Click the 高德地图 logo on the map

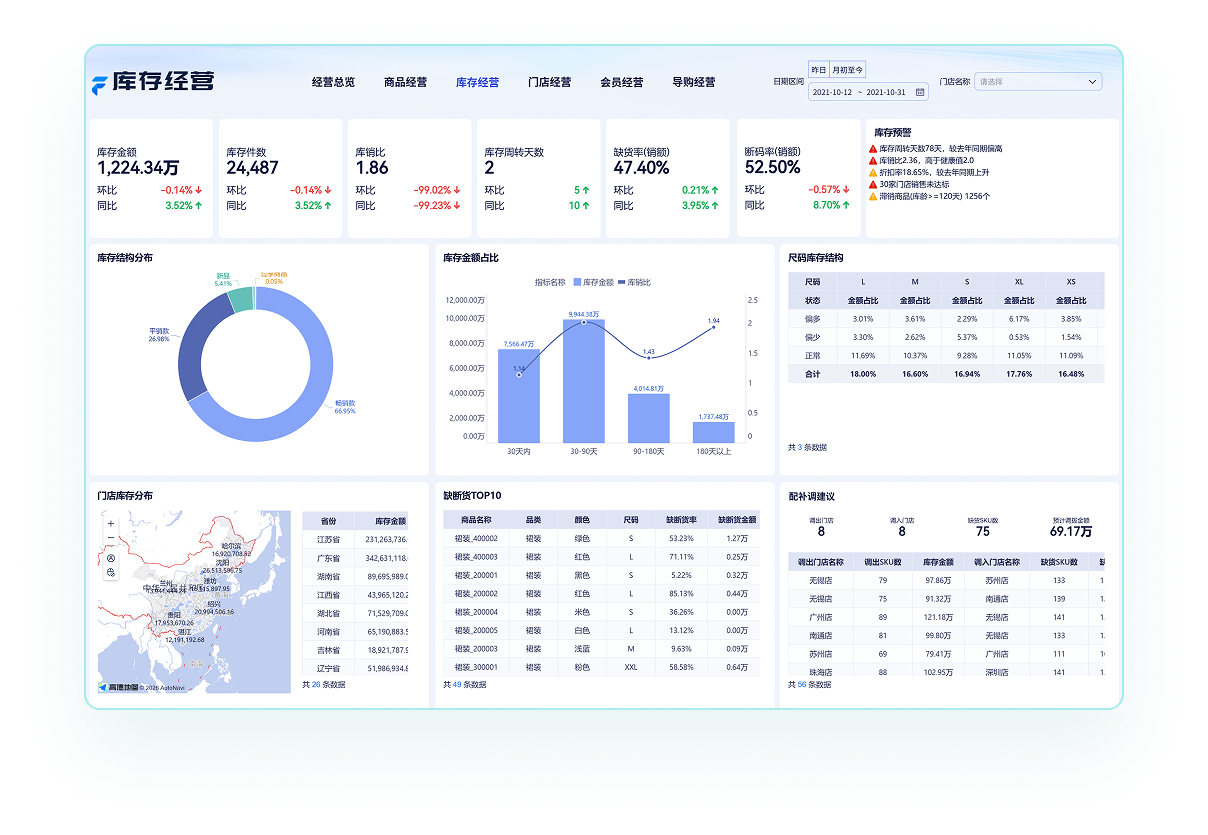click(118, 687)
